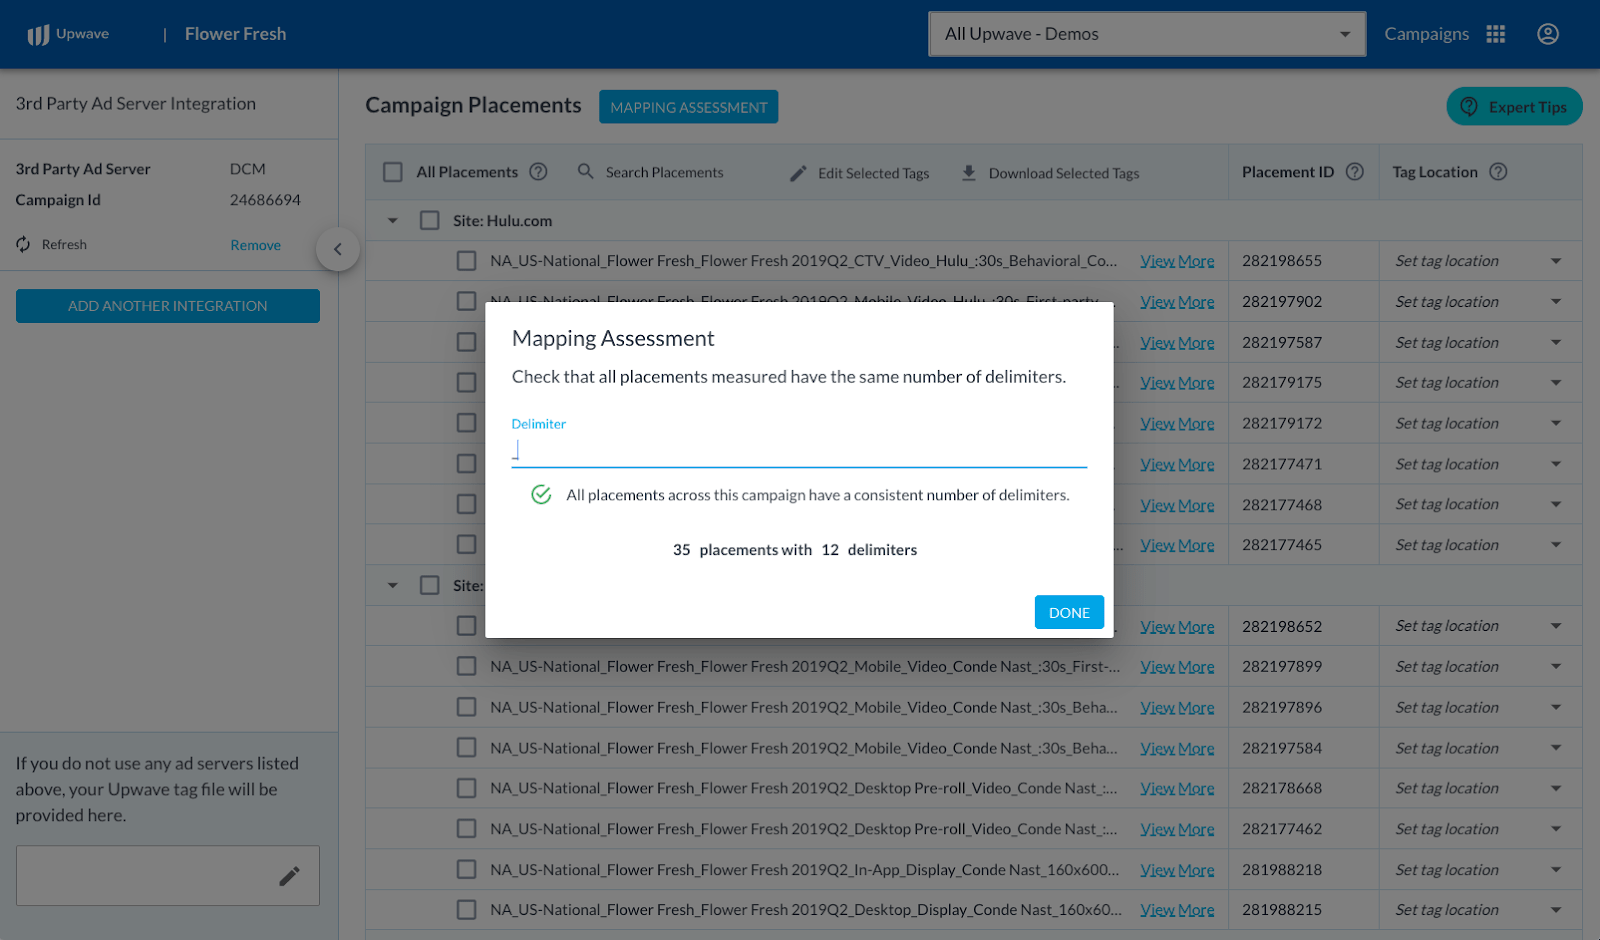This screenshot has height=940, width=1600.
Task: Open tag location dropdown for 282197902
Action: pyautogui.click(x=1556, y=302)
